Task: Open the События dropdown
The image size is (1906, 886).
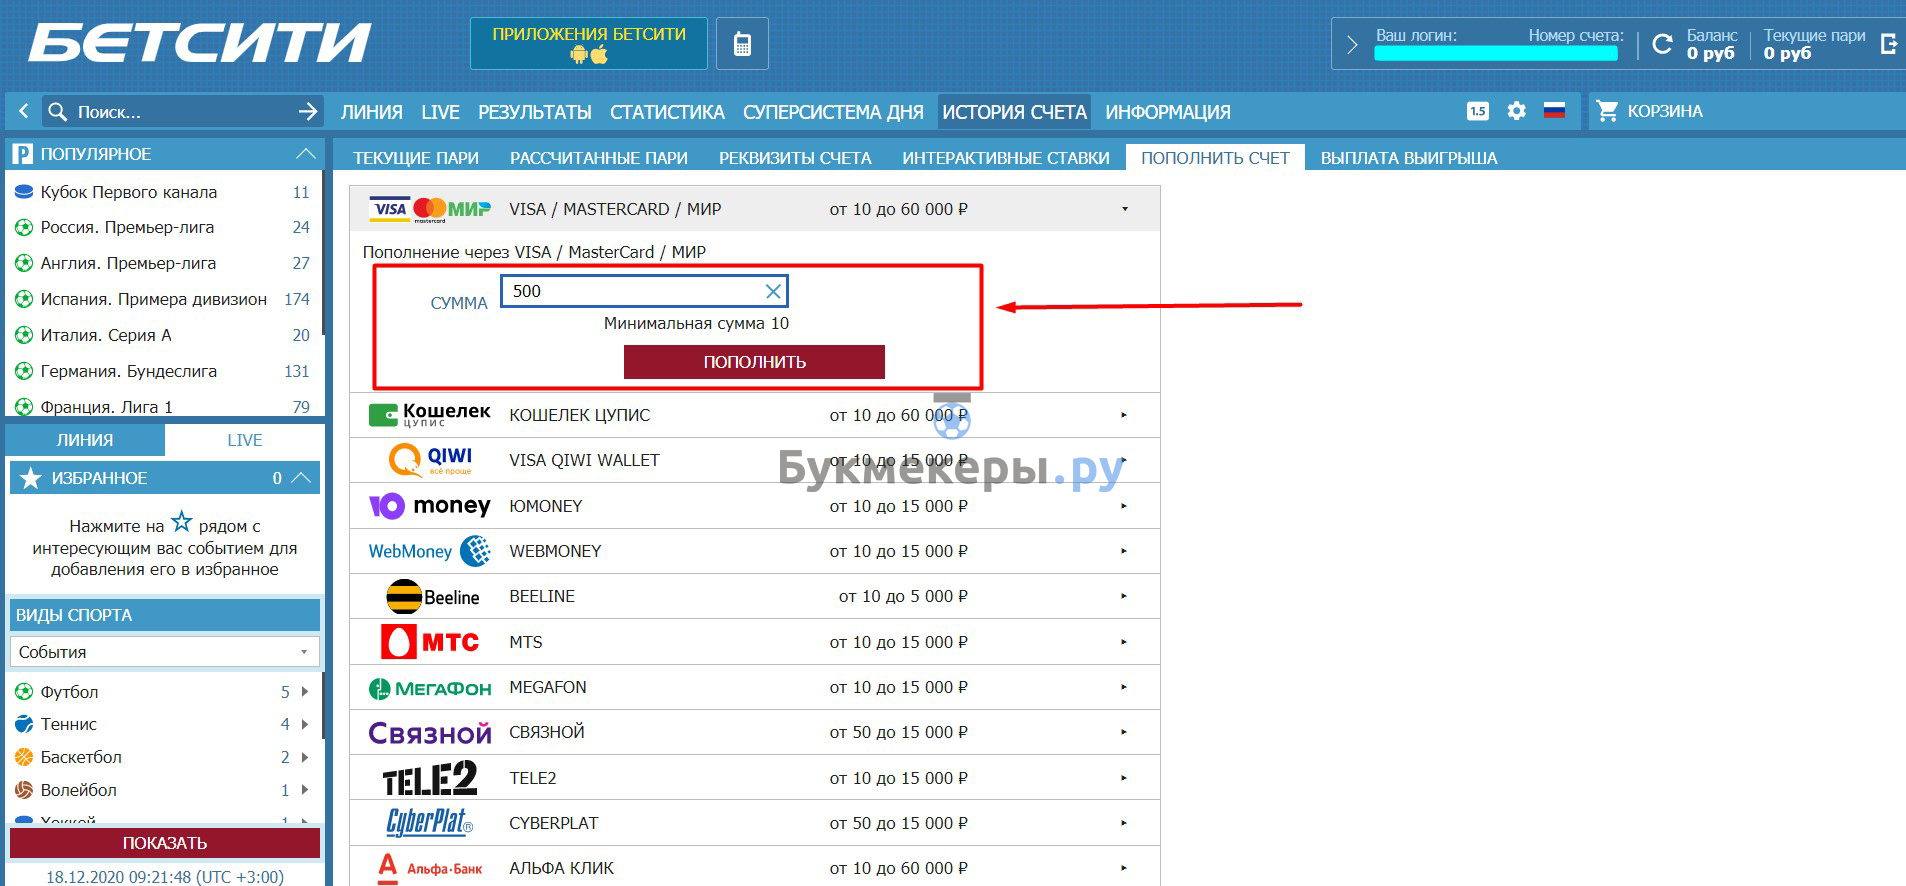Action: point(165,652)
